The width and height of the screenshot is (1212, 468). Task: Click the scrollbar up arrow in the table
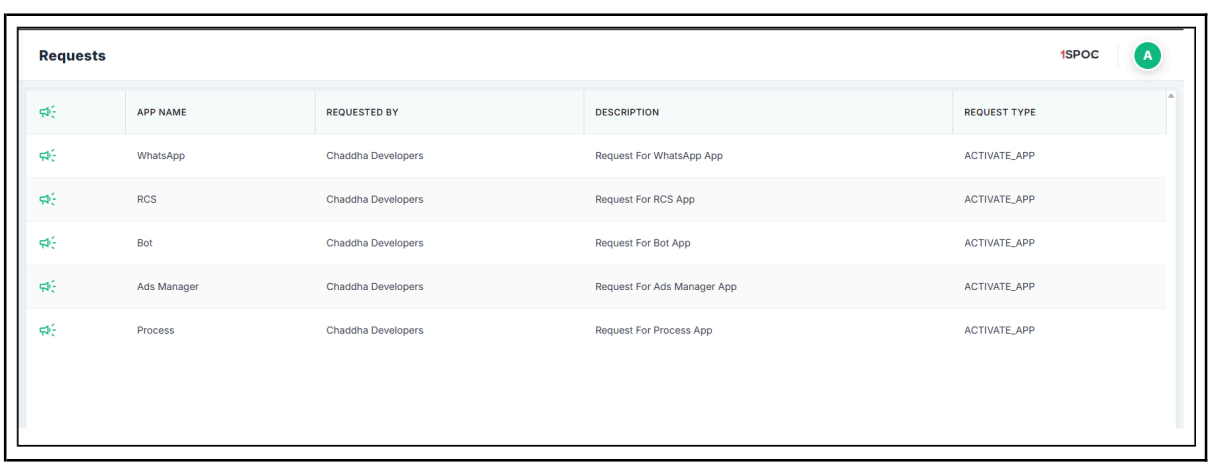pos(1171,96)
